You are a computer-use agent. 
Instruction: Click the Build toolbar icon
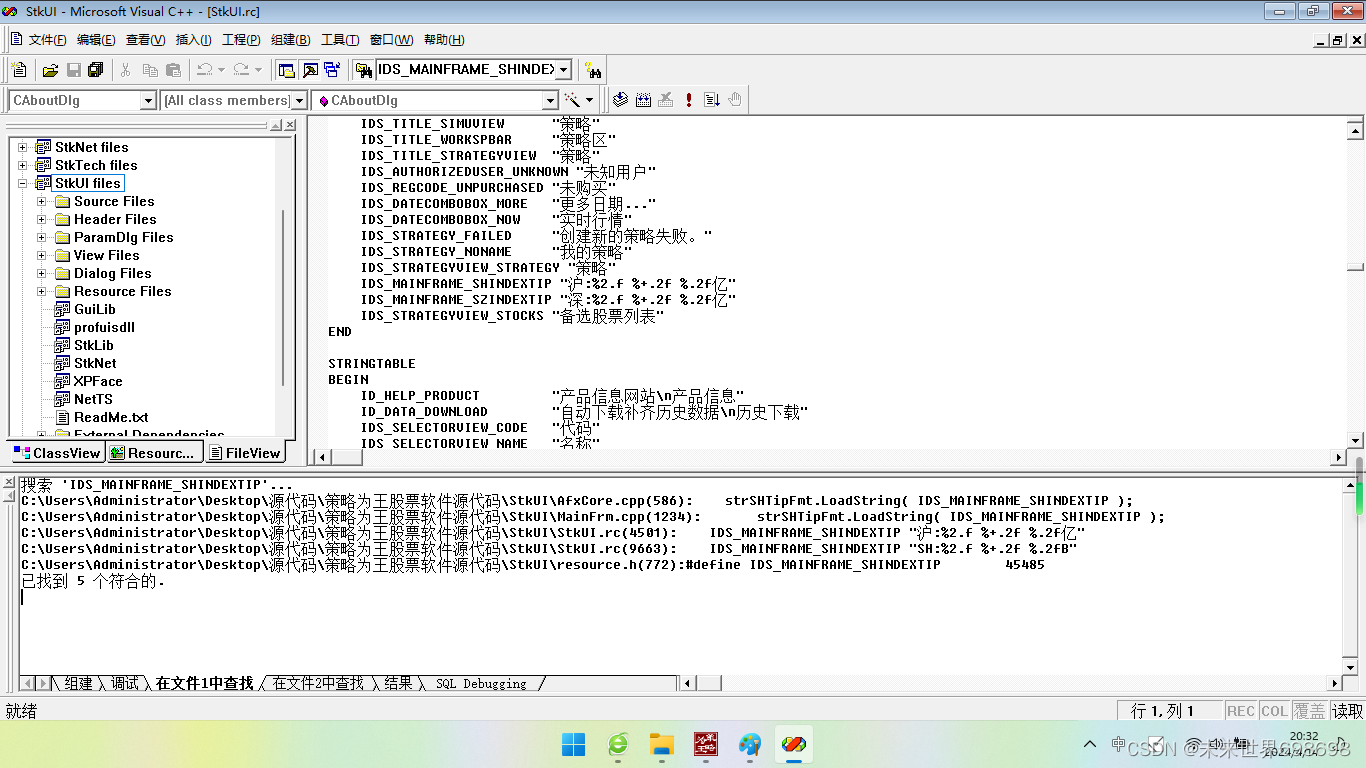pos(643,100)
